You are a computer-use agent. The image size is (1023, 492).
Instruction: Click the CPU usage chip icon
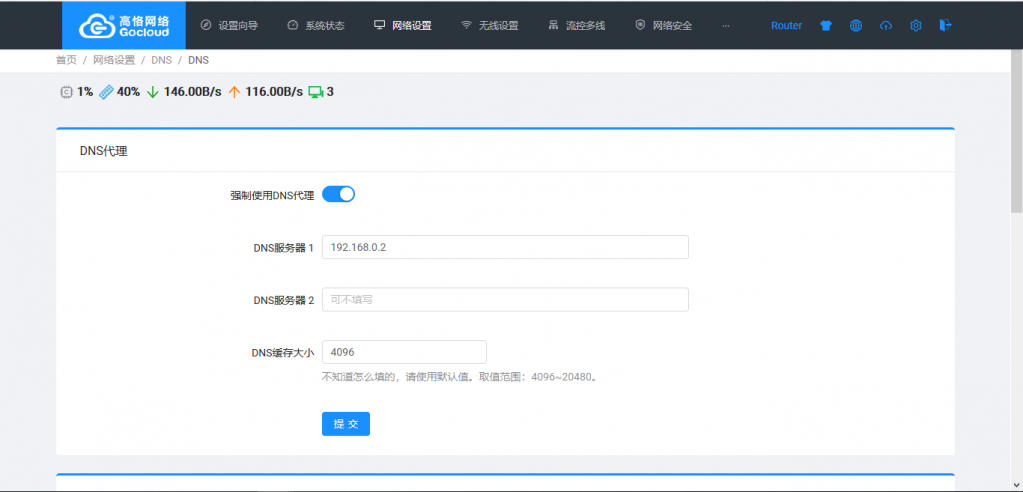coord(66,92)
